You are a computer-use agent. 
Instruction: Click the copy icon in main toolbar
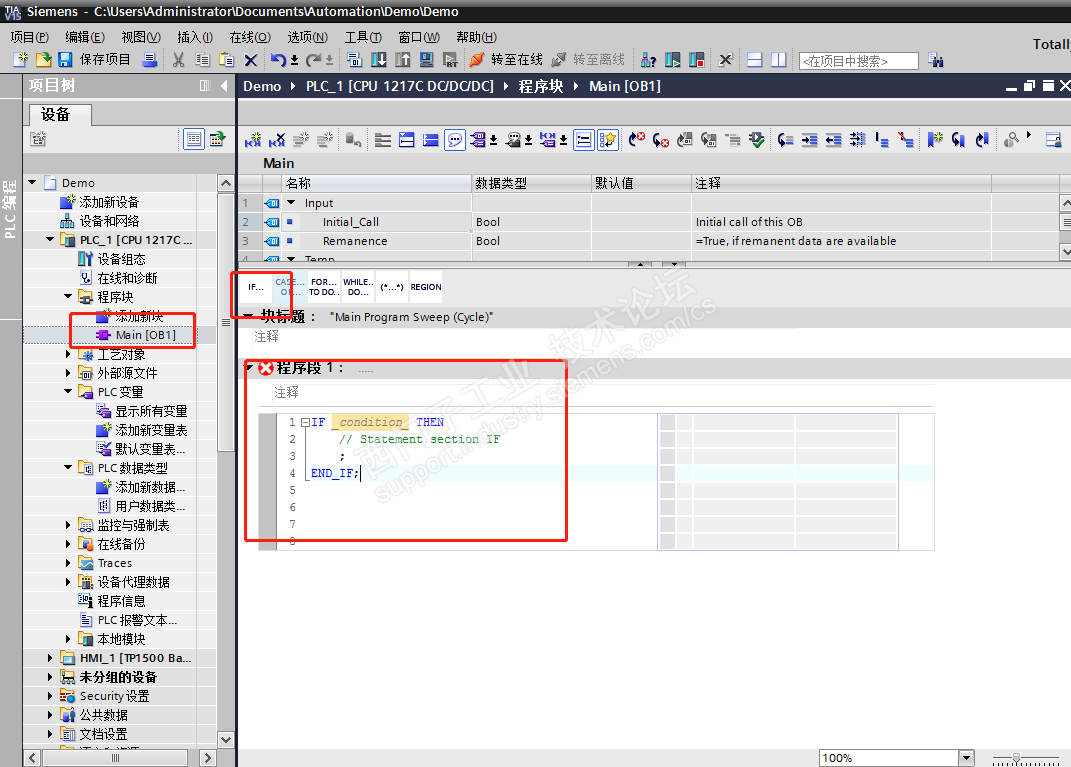tap(202, 60)
